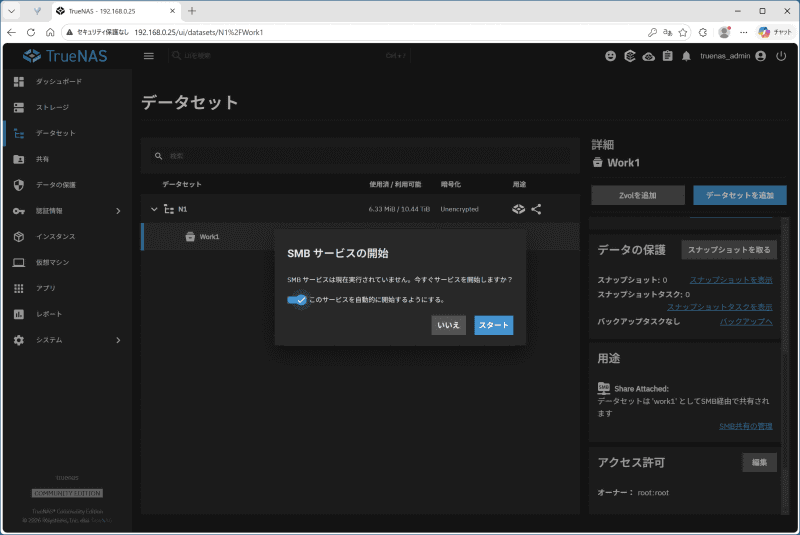The image size is (800, 535).
Task: Go to browser home page
Action: (x=50, y=32)
